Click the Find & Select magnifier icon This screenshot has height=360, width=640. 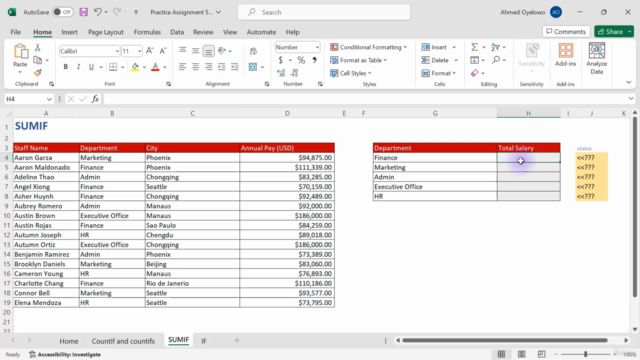point(496,60)
